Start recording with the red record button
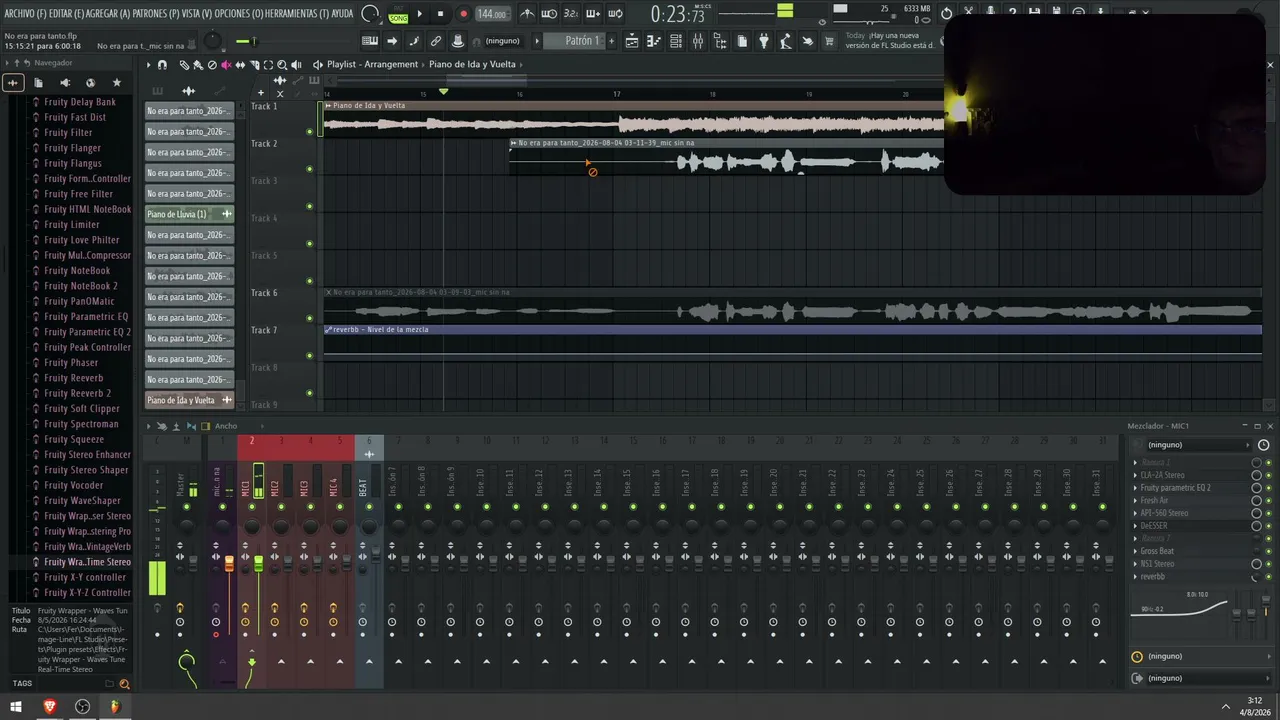1280x720 pixels. [463, 14]
